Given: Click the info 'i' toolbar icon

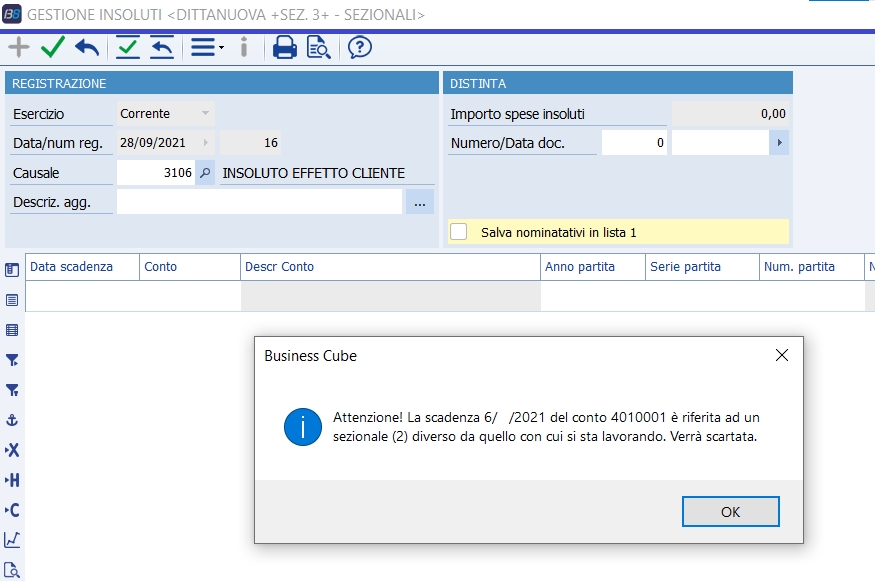Looking at the screenshot, I should 243,47.
